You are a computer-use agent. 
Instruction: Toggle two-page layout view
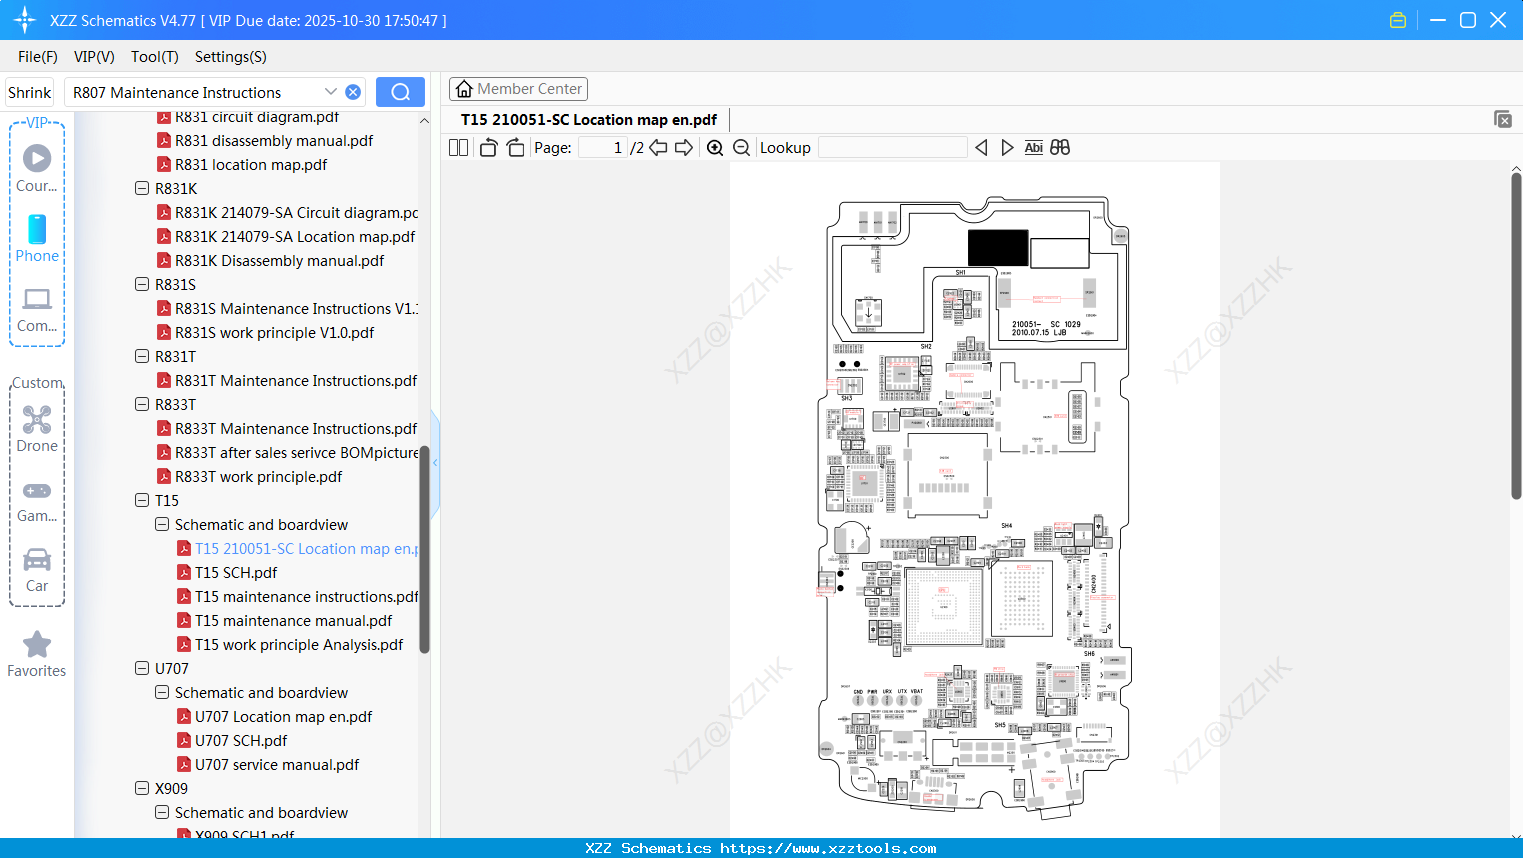pos(459,148)
